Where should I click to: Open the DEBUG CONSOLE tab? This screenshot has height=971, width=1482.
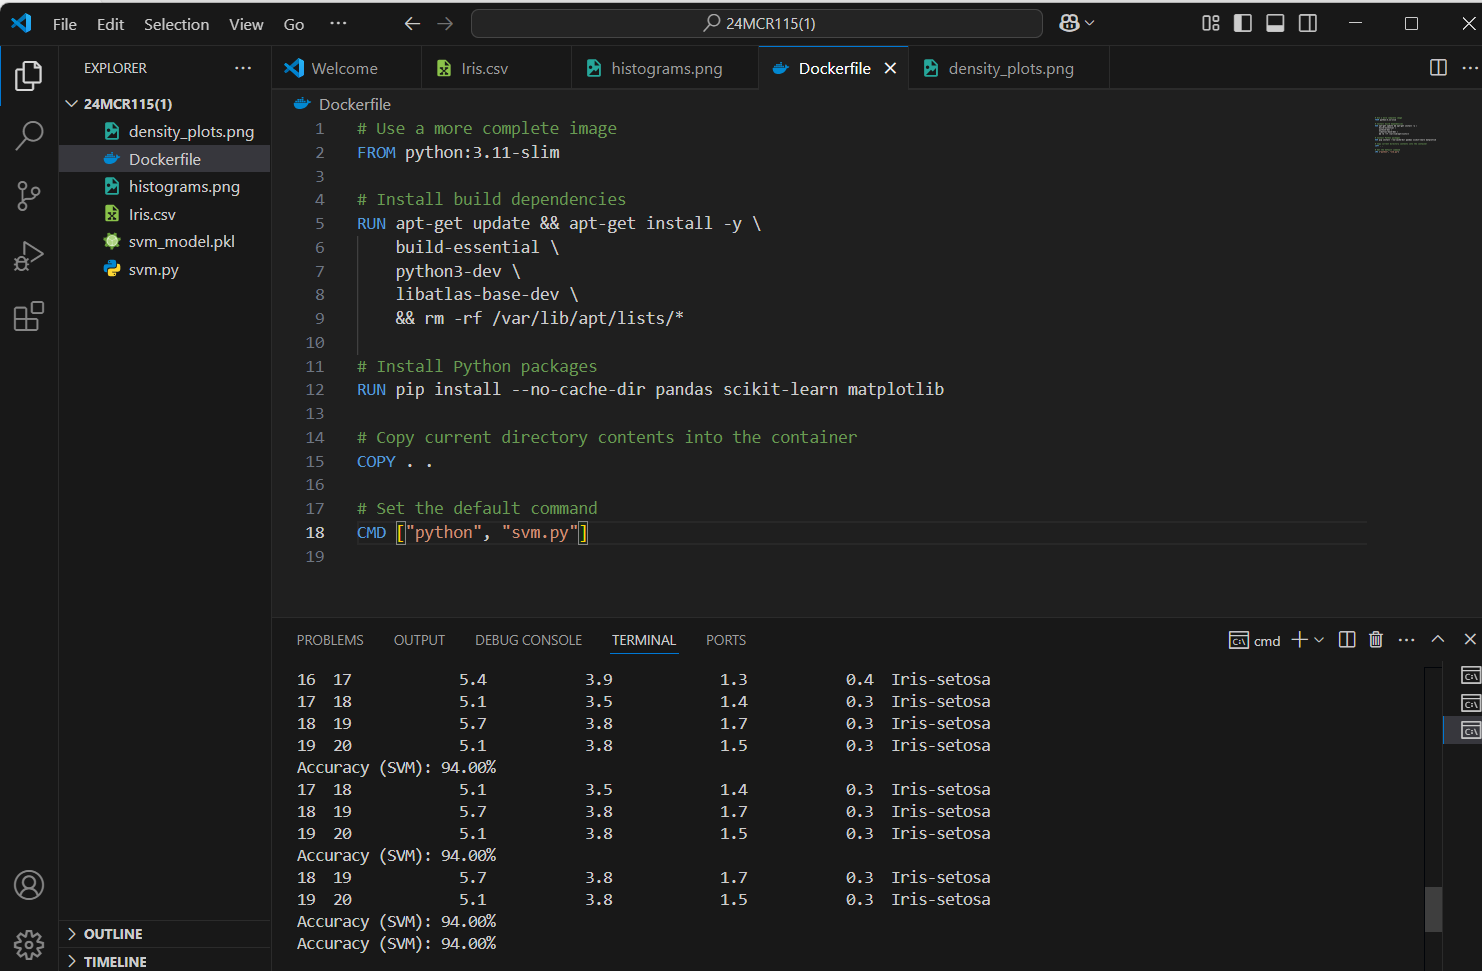(x=528, y=640)
